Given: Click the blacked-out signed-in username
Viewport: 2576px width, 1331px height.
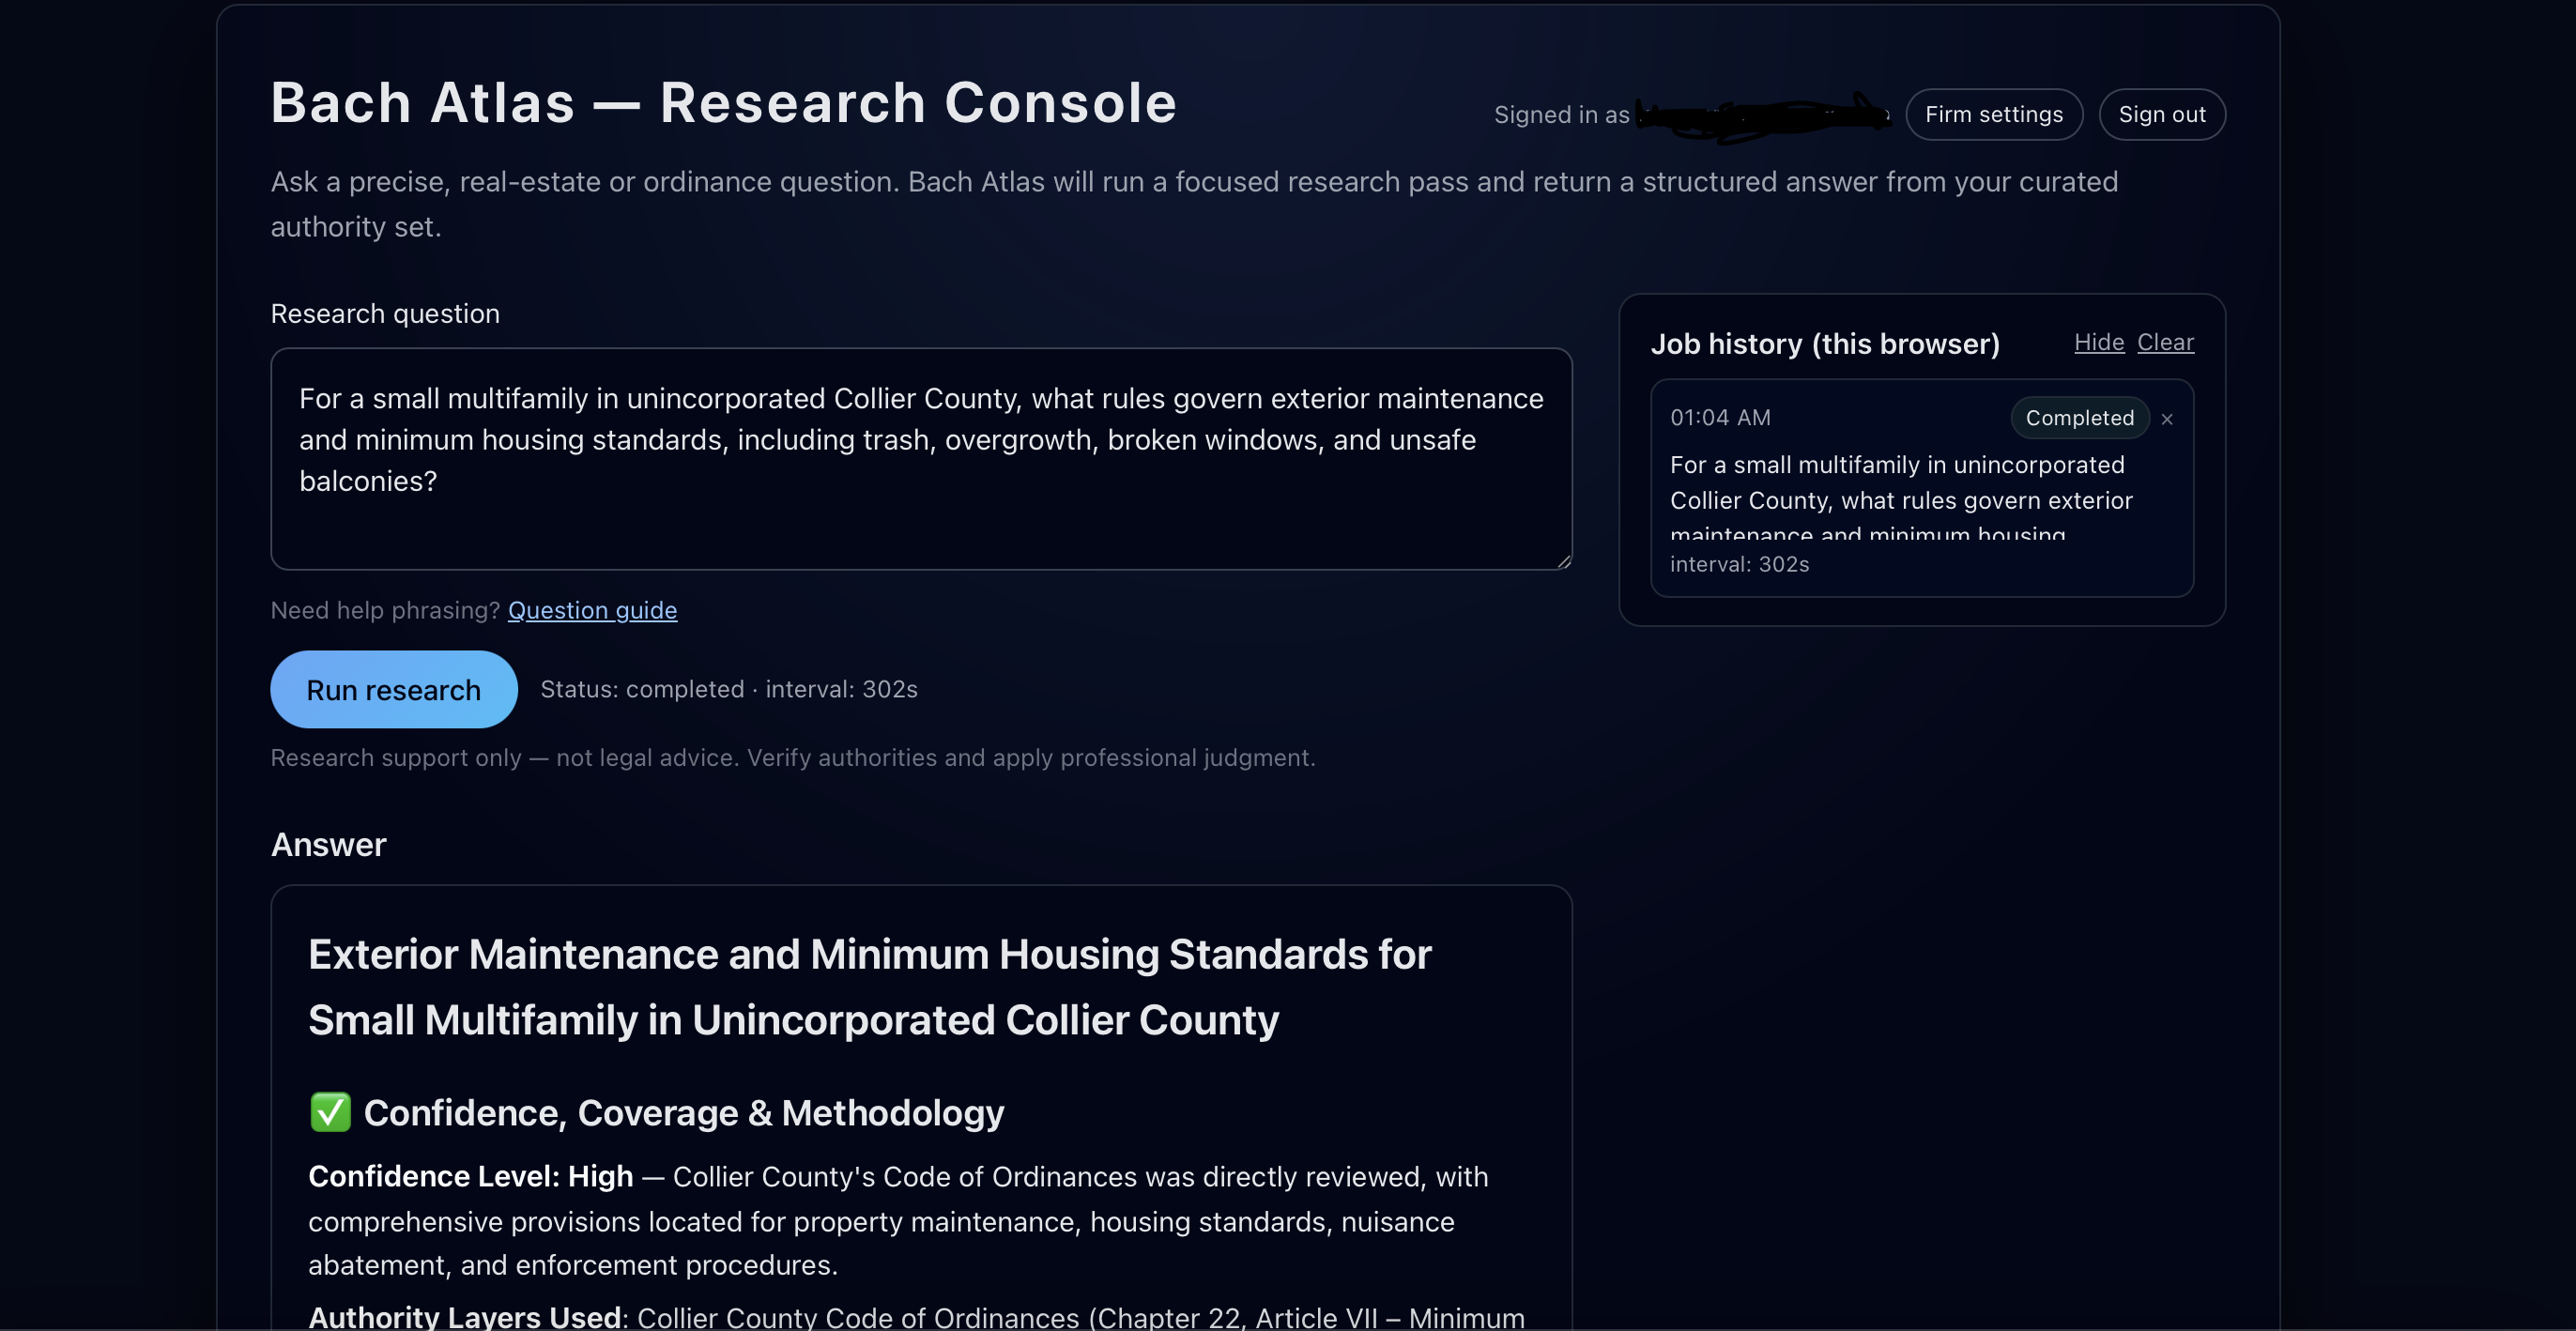Looking at the screenshot, I should pyautogui.click(x=1762, y=116).
